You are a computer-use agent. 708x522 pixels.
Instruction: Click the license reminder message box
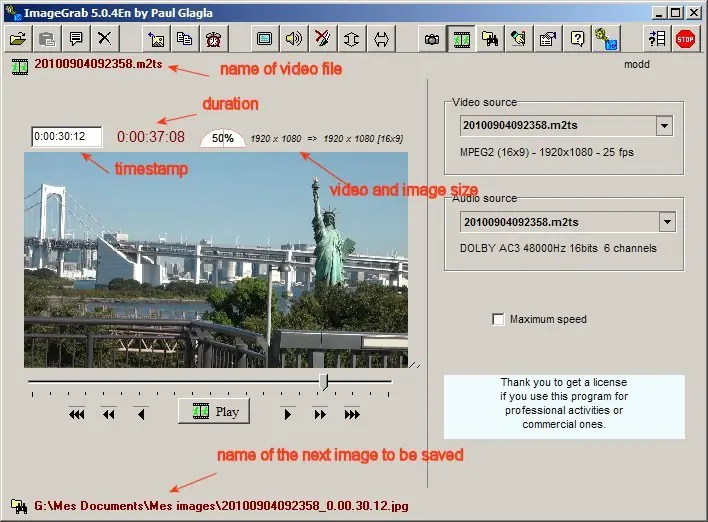click(564, 407)
